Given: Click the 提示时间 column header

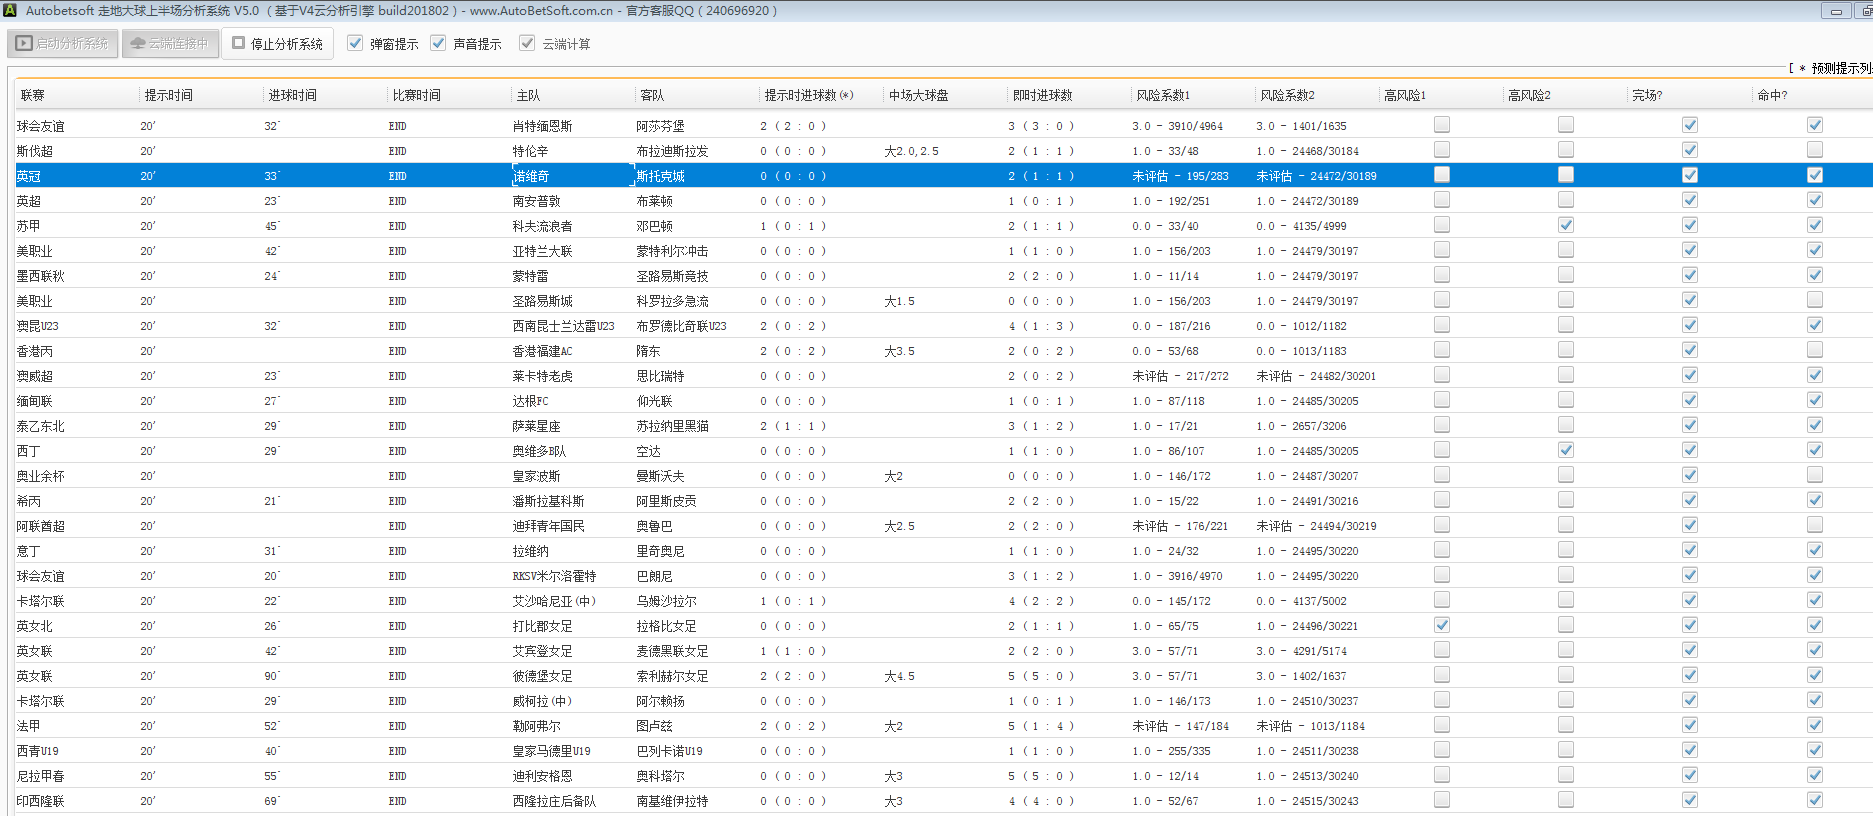Looking at the screenshot, I should pyautogui.click(x=168, y=95).
